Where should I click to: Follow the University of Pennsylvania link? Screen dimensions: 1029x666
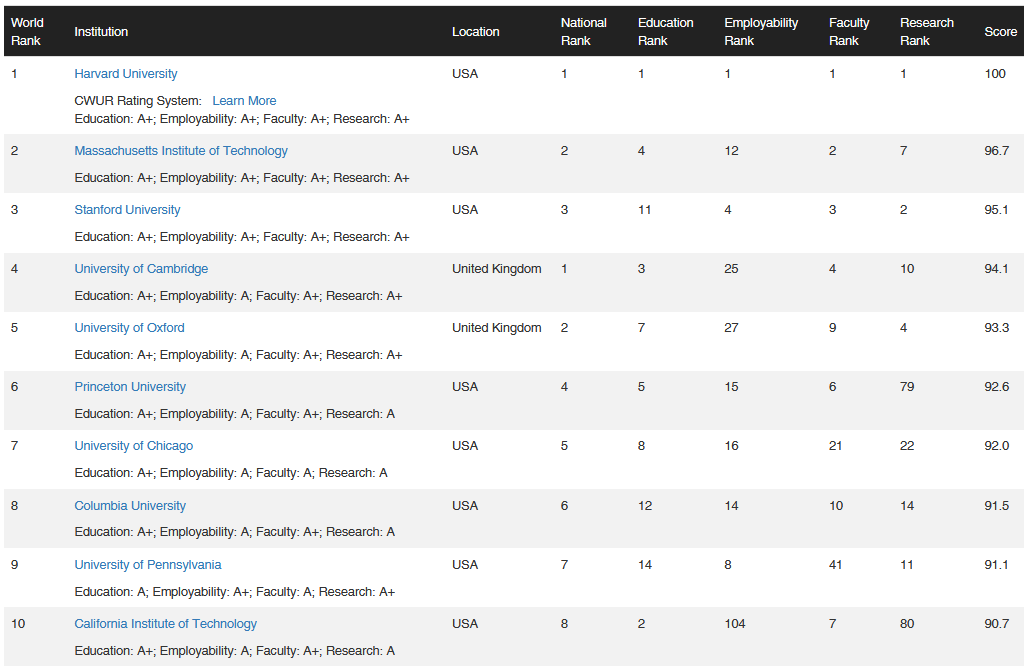tap(148, 564)
